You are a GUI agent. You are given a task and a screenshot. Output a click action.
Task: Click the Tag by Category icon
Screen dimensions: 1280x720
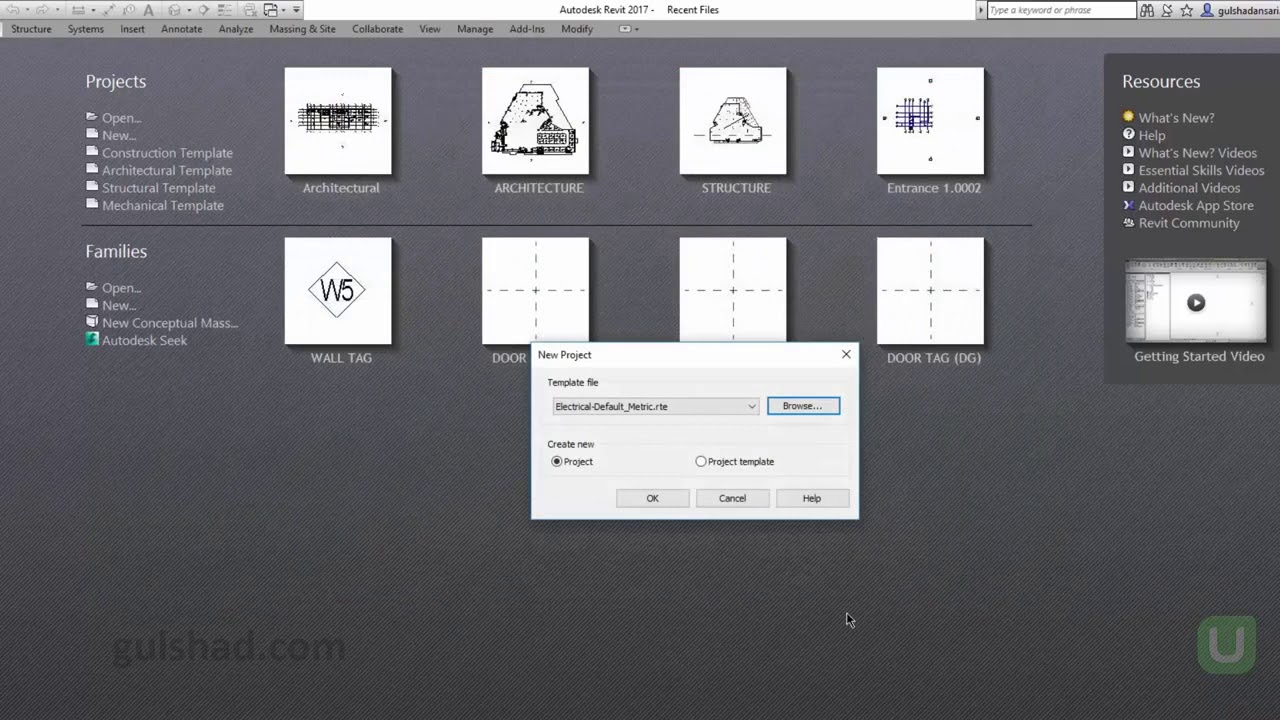pos(128,10)
